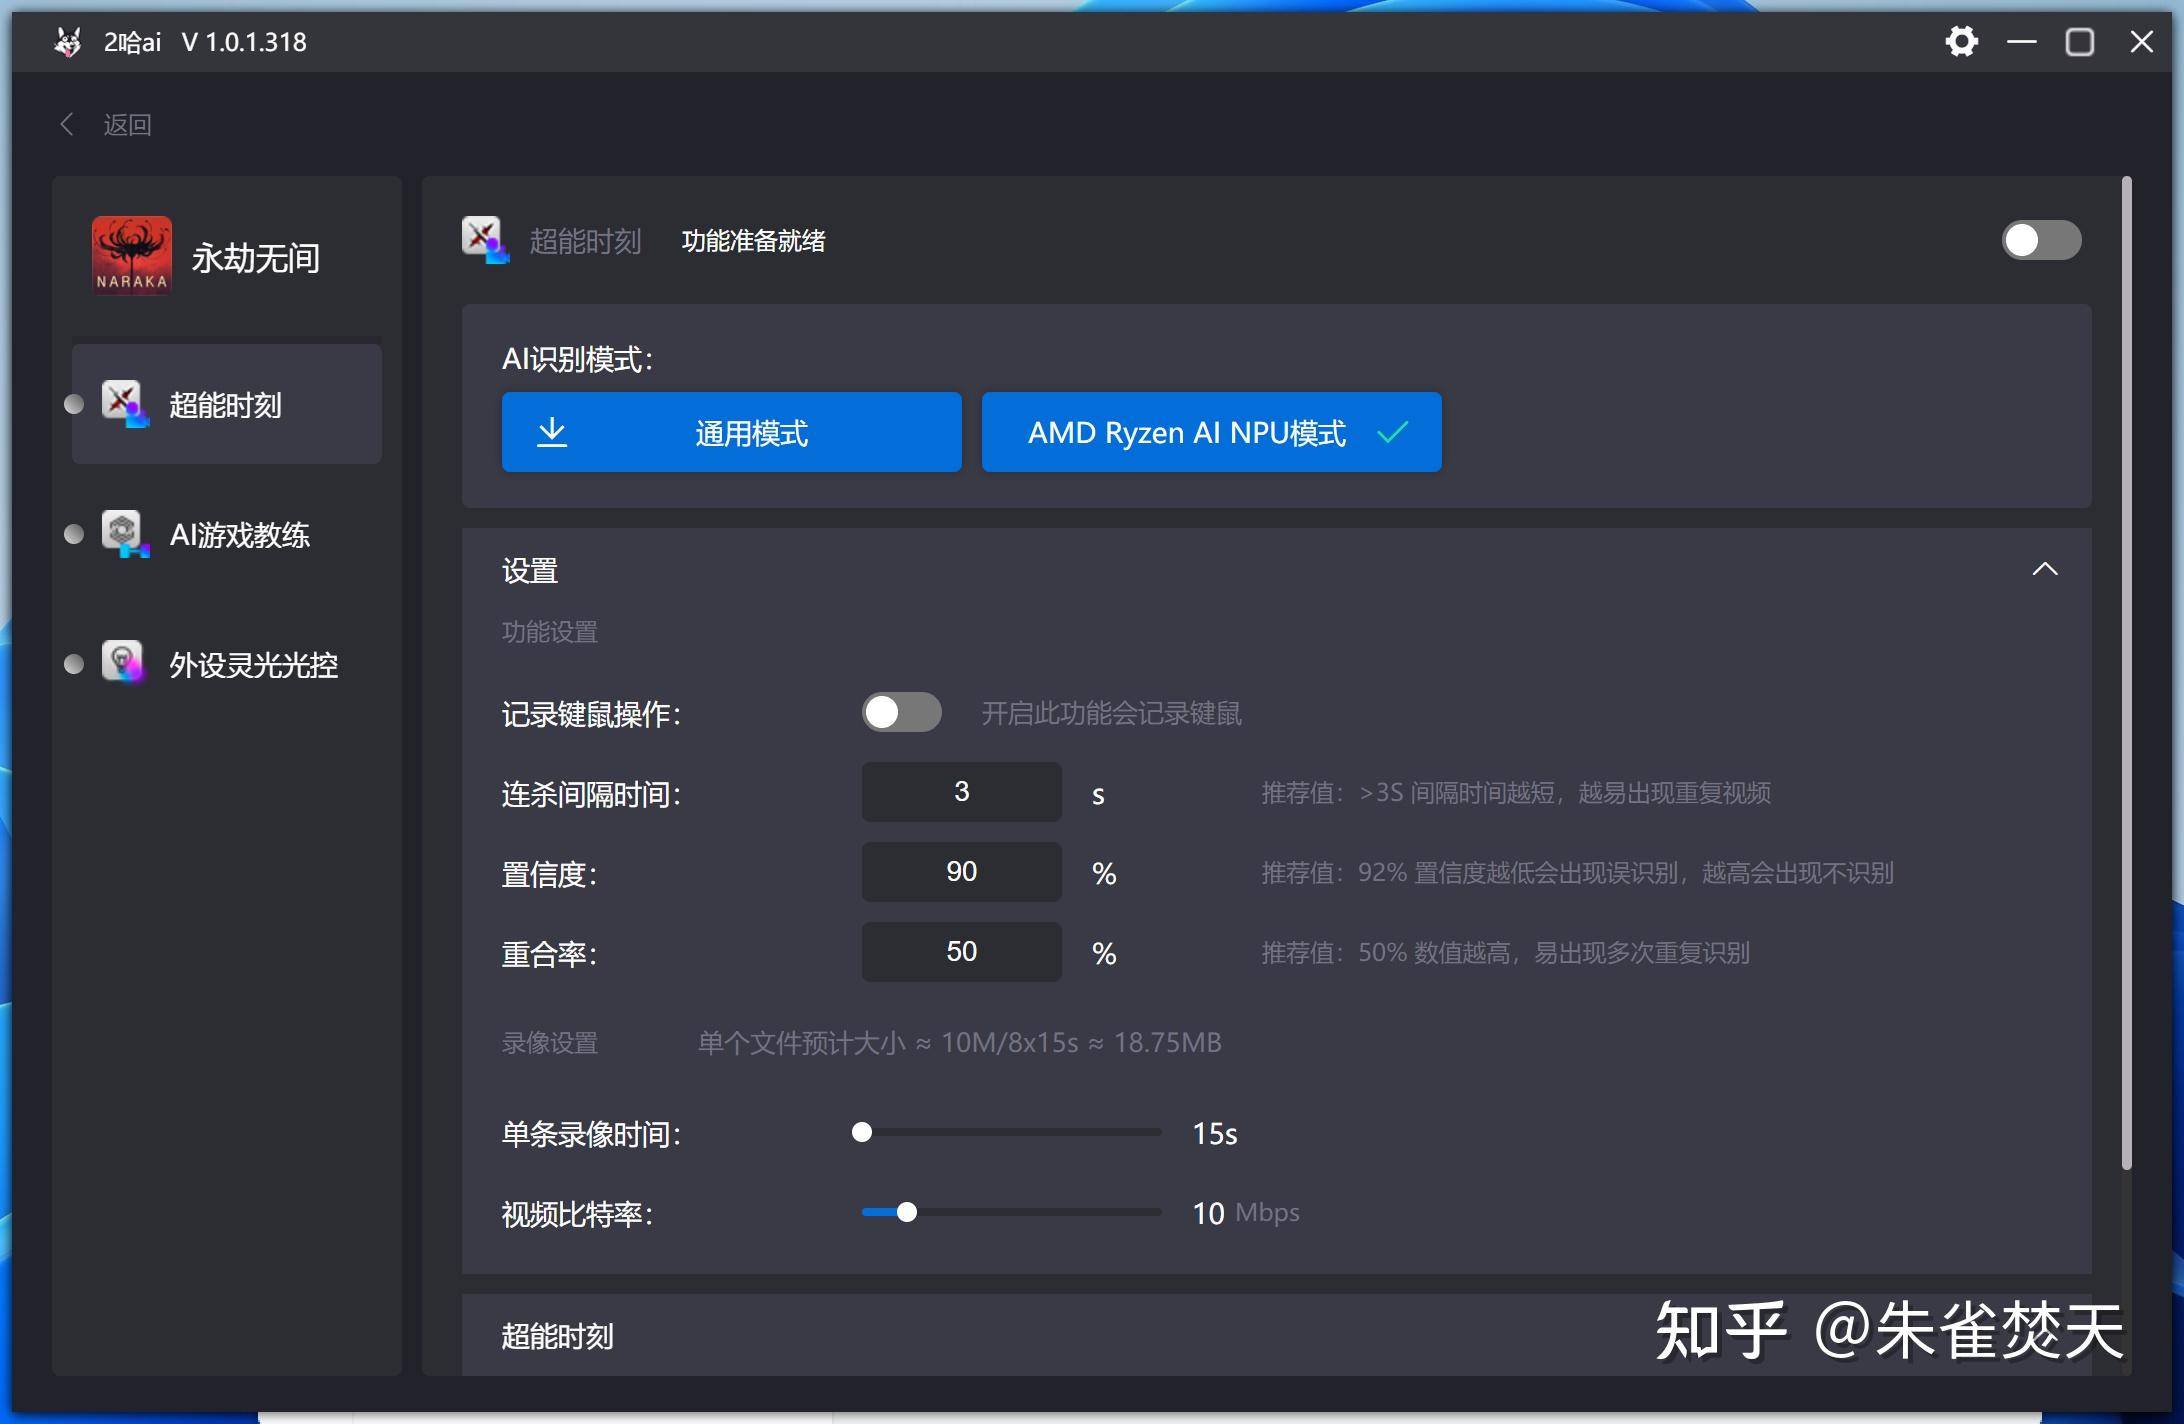Viewport: 2184px width, 1424px height.
Task: Select AI游戏教练 in the sidebar
Action: point(227,534)
